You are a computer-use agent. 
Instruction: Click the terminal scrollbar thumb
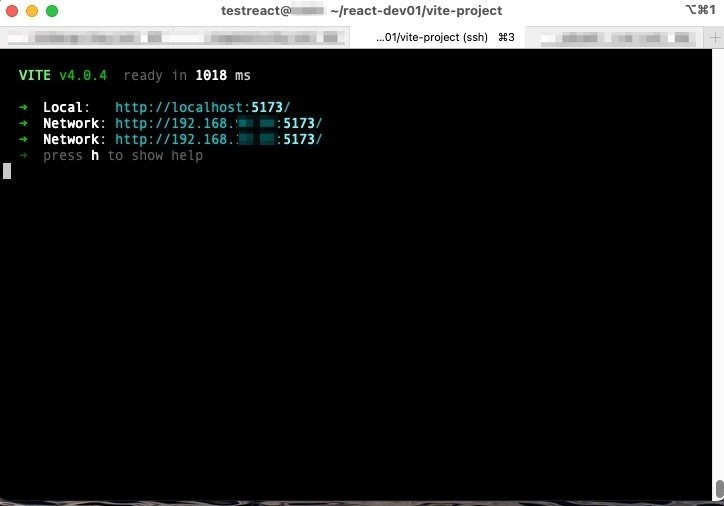coord(719,489)
